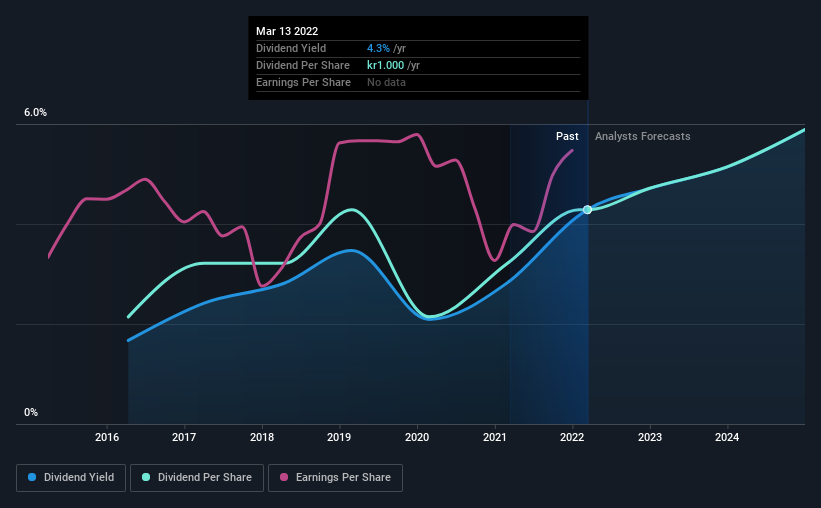Click the highlighted data point marker at Mar 2022
Image resolution: width=821 pixels, height=508 pixels.
point(587,209)
